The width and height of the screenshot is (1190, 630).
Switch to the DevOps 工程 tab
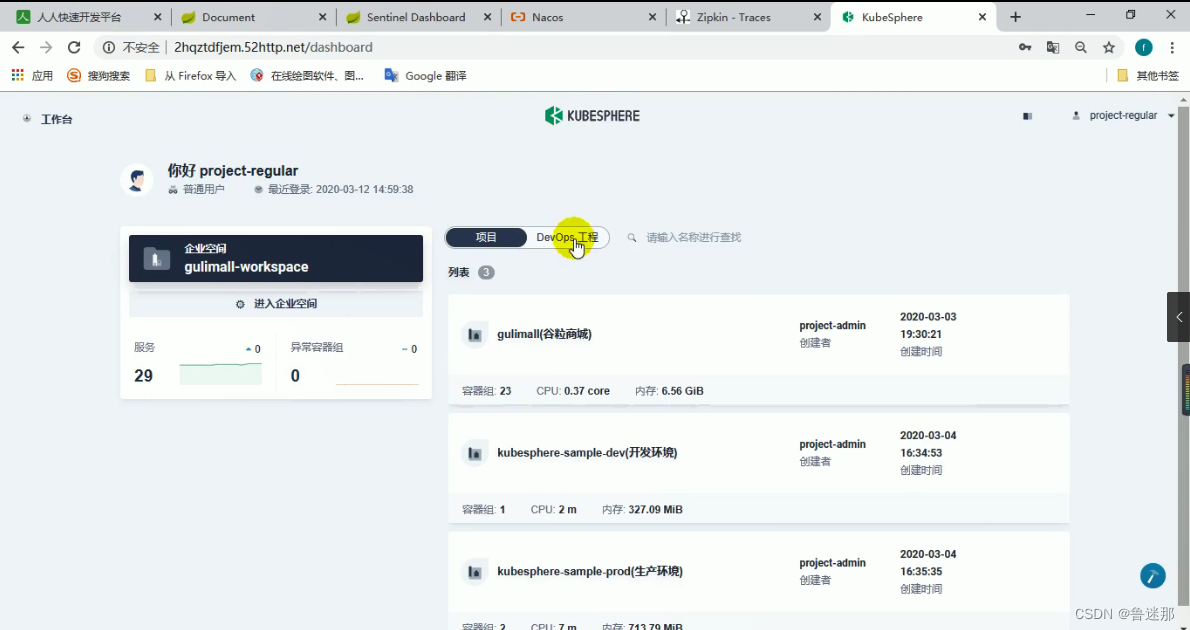pos(567,238)
